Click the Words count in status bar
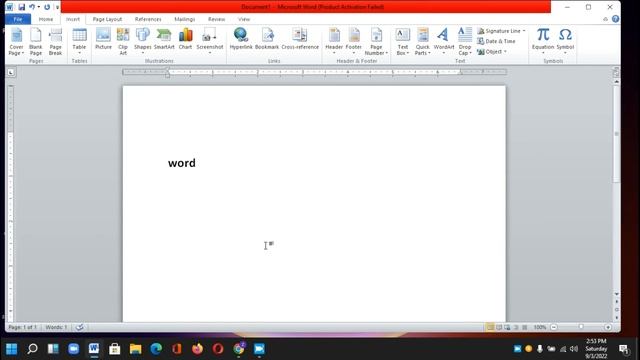Image resolution: width=640 pixels, height=360 pixels. (x=56, y=327)
